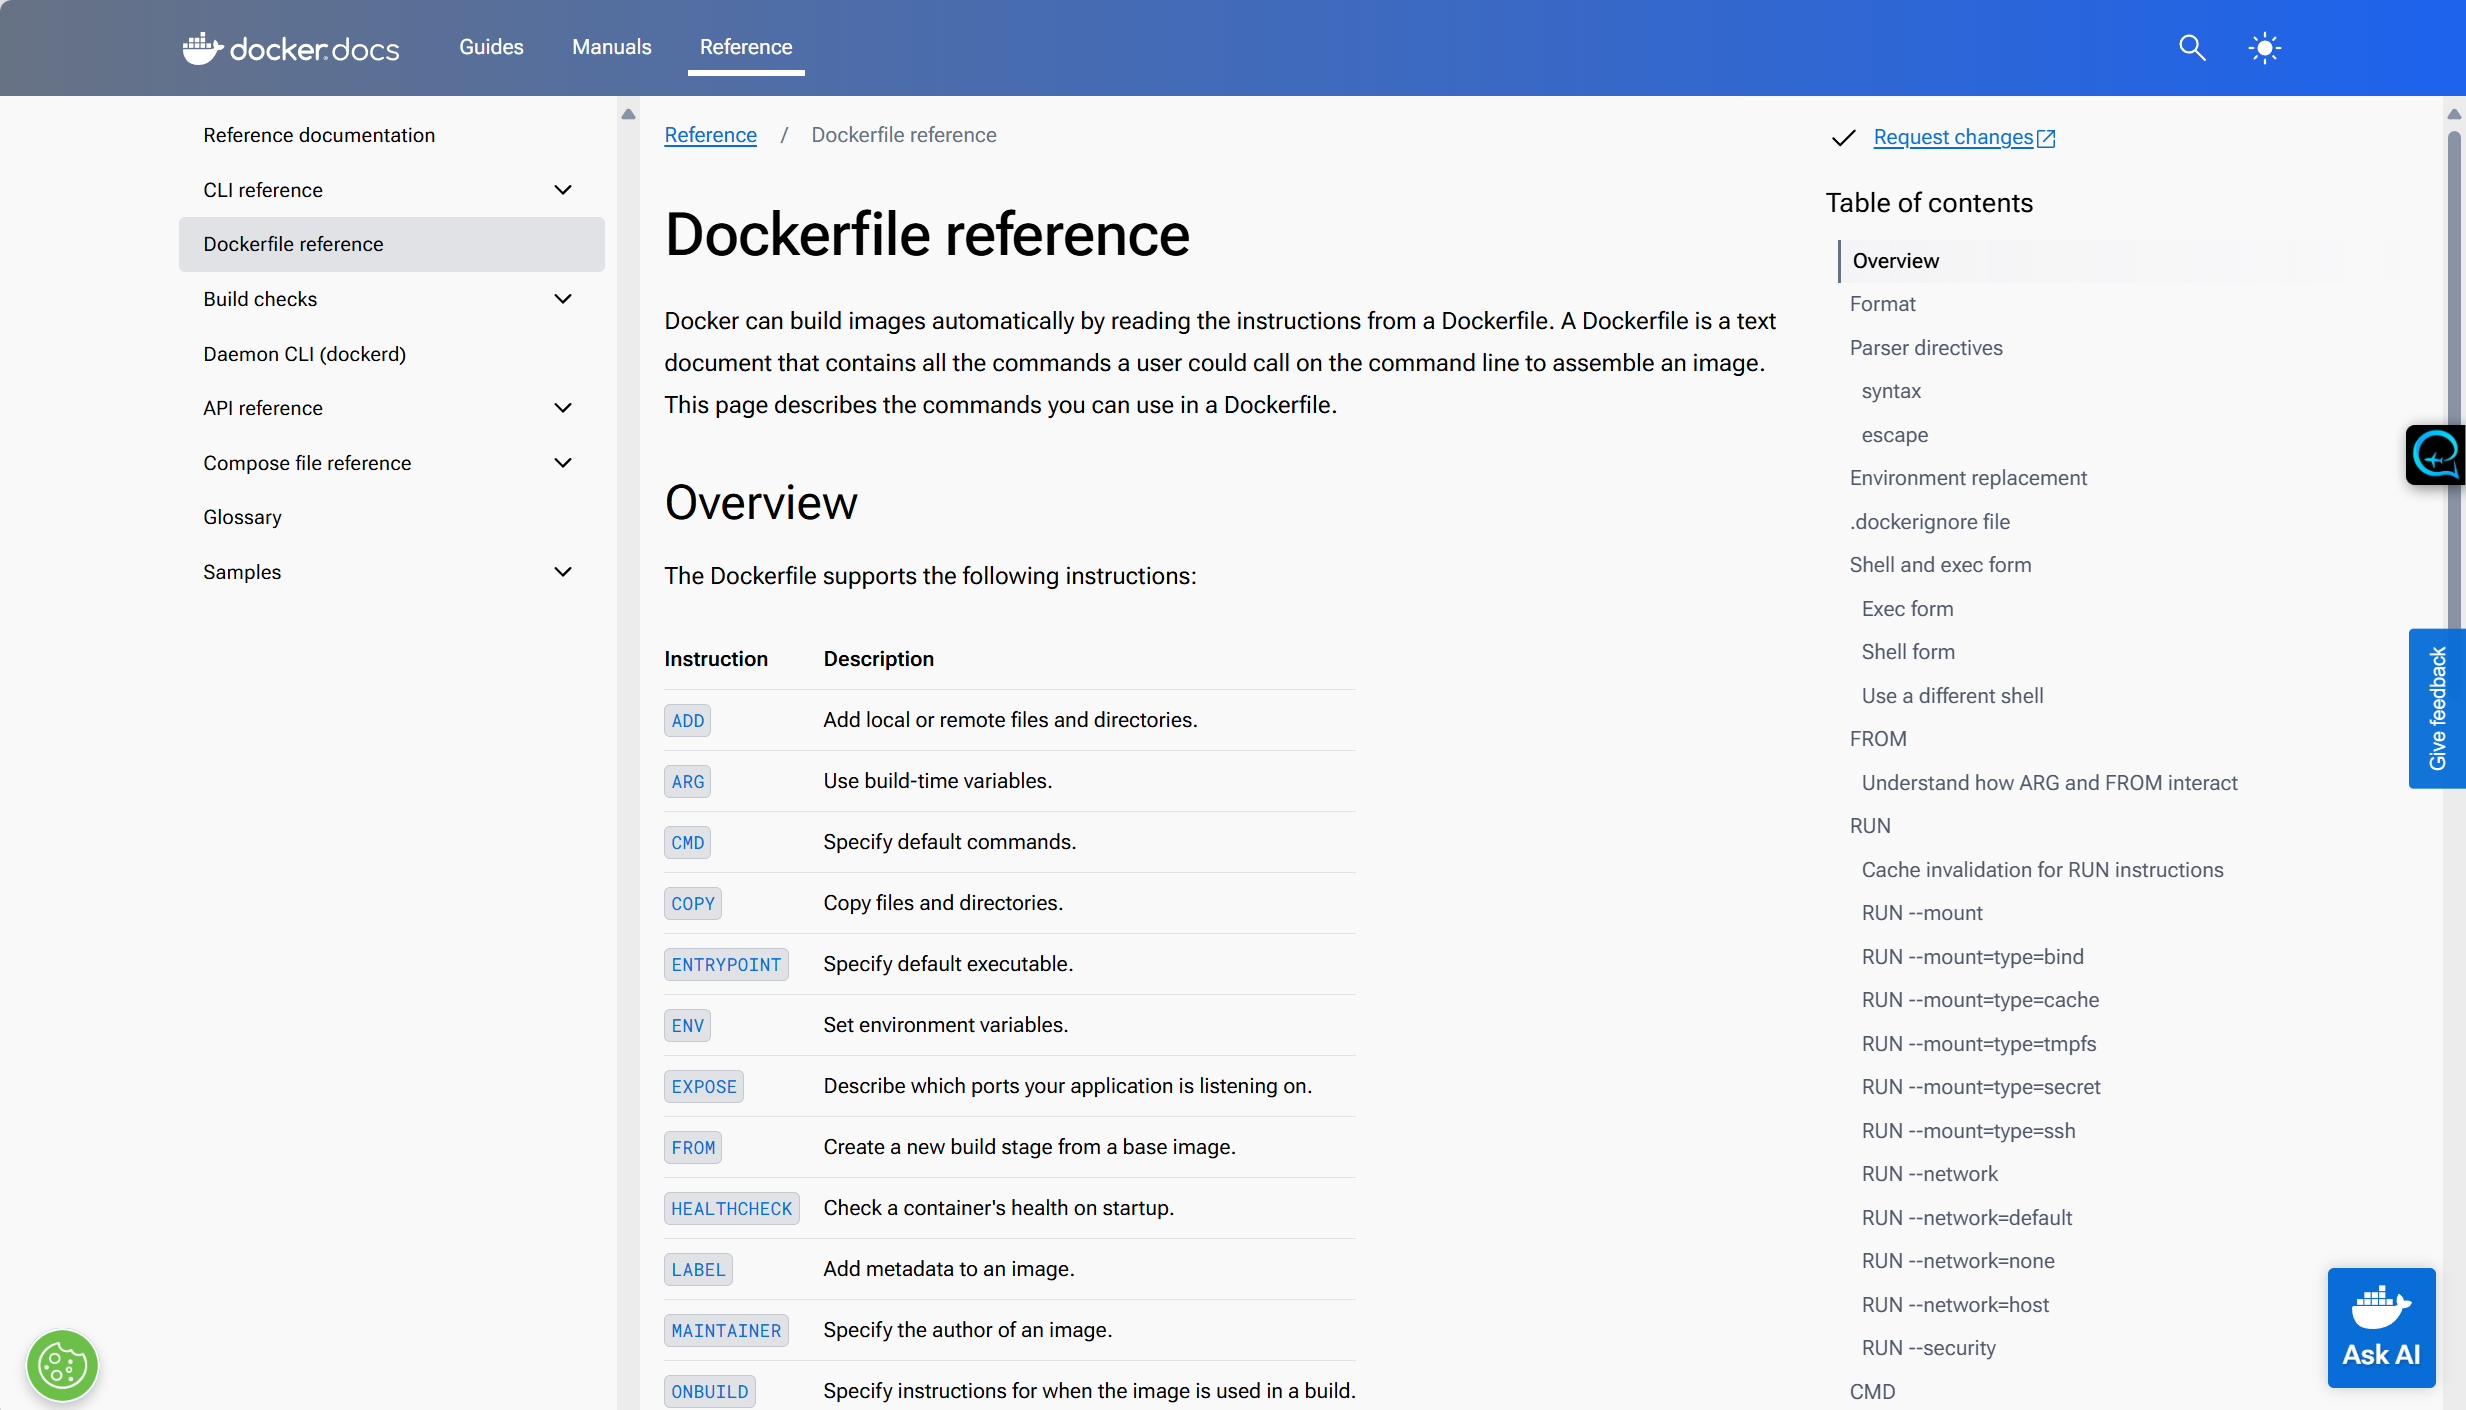The height and width of the screenshot is (1410, 2466).
Task: Expand the API reference chevron
Action: click(x=563, y=407)
